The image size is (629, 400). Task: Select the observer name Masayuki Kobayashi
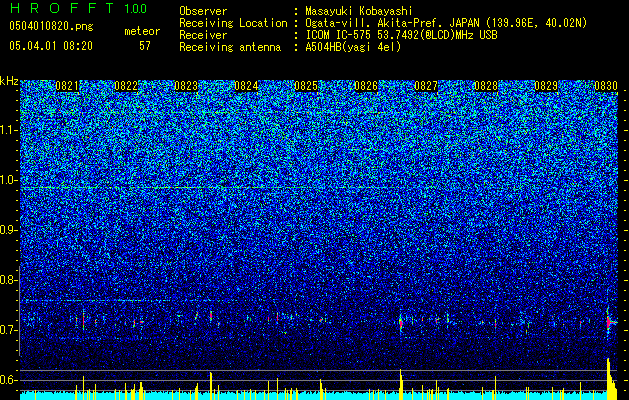click(x=359, y=12)
